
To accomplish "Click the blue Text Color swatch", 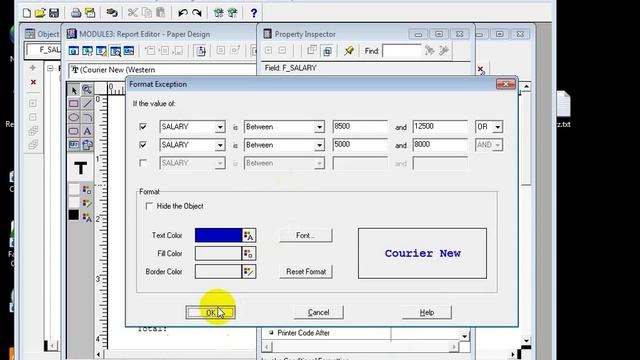I will click(218, 236).
